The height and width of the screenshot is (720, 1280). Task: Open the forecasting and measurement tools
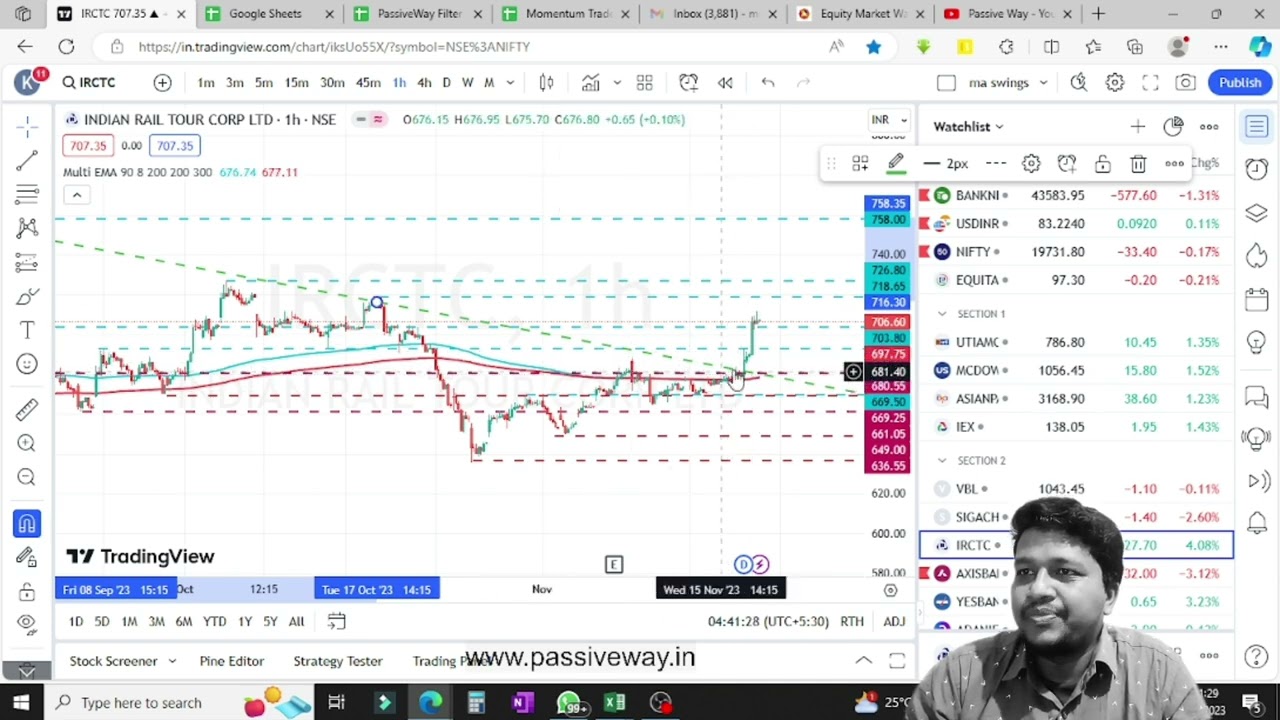[x=27, y=262]
